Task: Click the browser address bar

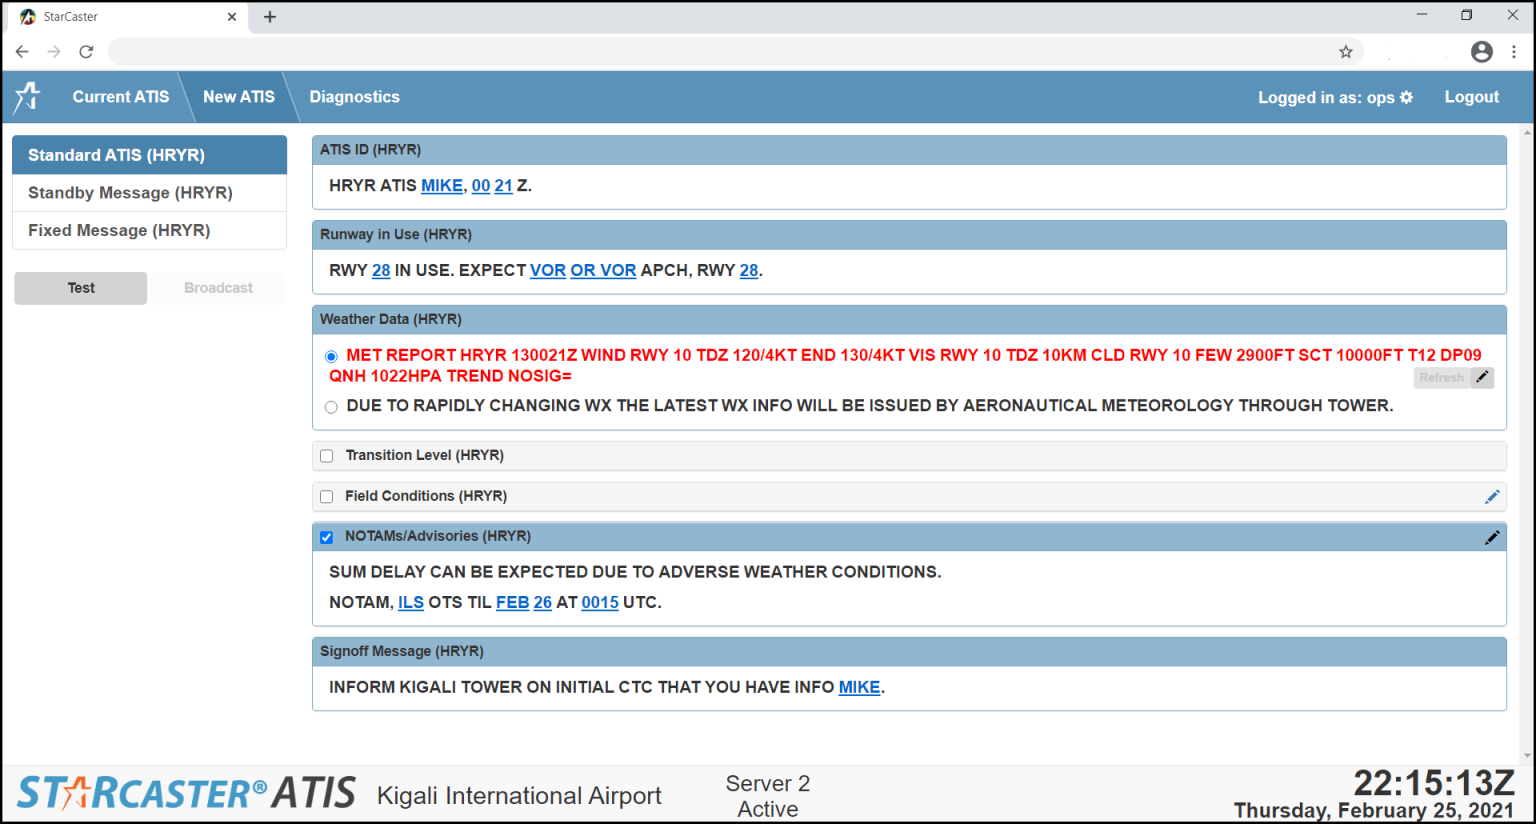Action: [x=720, y=52]
